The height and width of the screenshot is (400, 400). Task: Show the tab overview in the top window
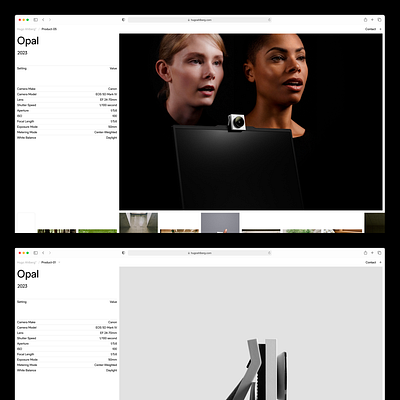(379, 20)
